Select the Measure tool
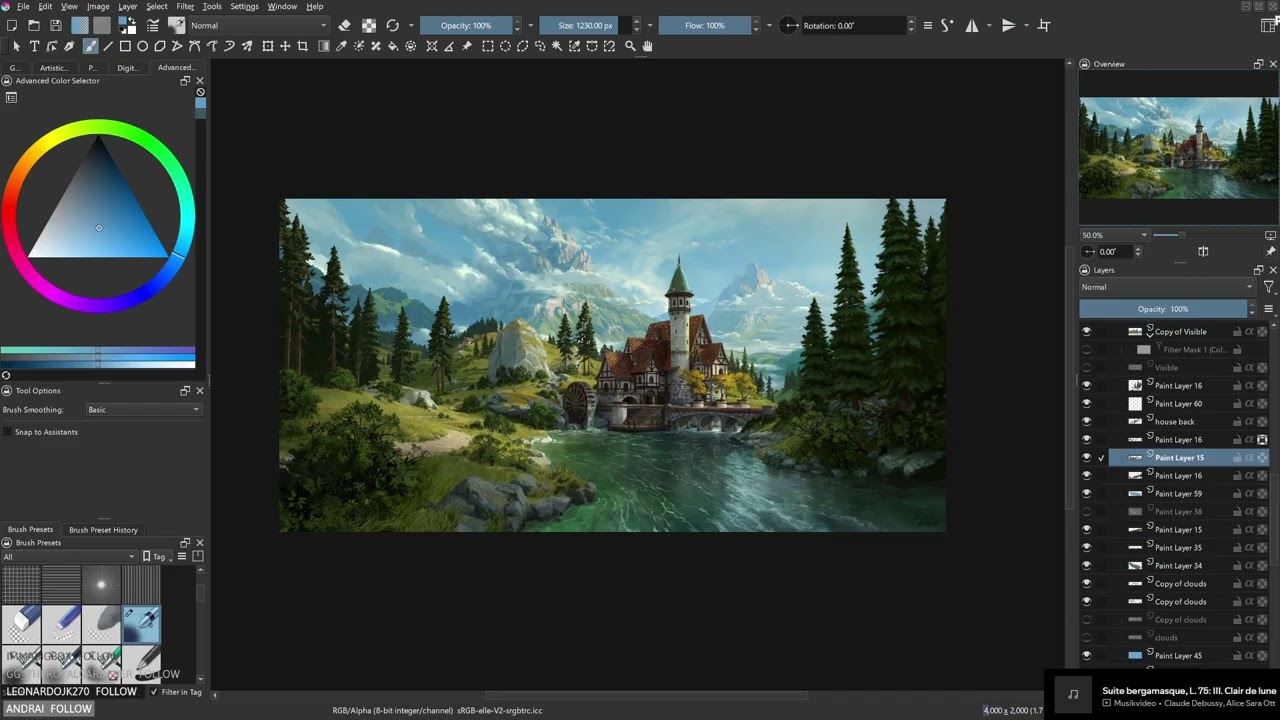The width and height of the screenshot is (1280, 720). click(449, 46)
